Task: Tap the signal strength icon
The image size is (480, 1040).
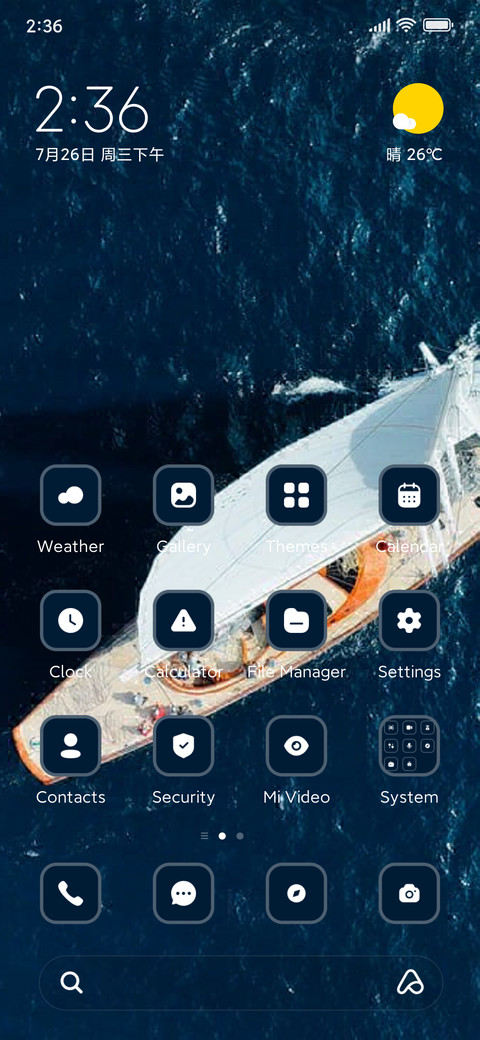Action: pyautogui.click(x=380, y=27)
